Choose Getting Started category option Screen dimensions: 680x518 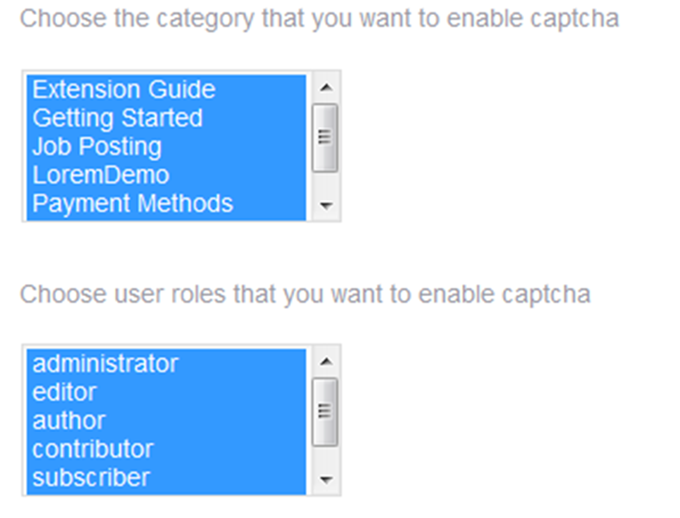tap(117, 118)
